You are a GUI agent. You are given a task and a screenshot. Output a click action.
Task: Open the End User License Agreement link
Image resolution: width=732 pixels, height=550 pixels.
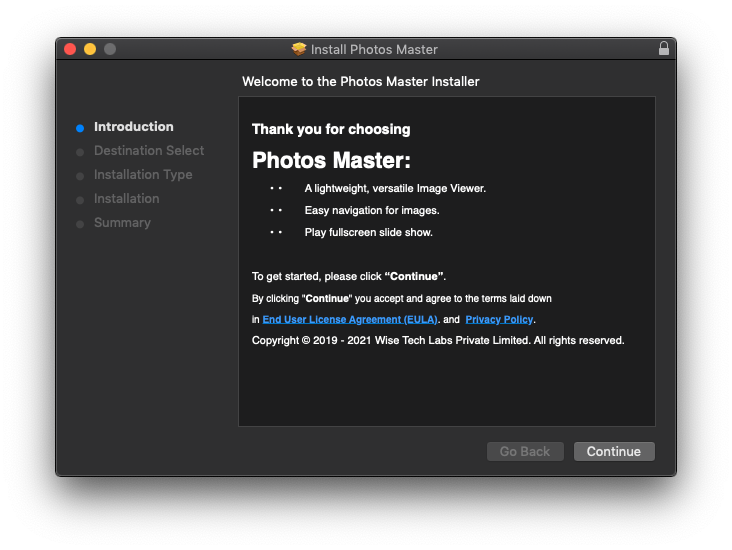pyautogui.click(x=350, y=319)
